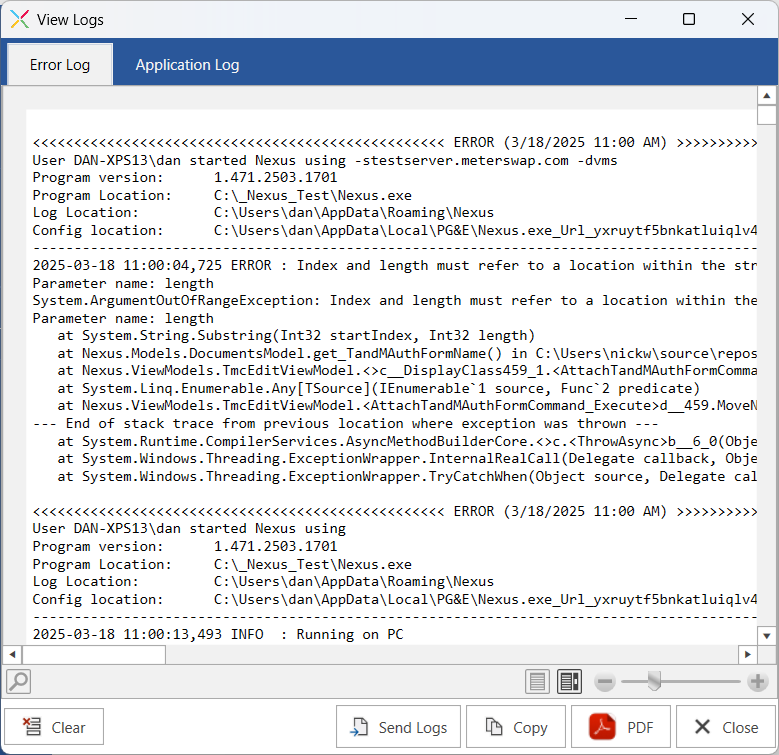Click the 'get_TandMAuthFormName()' stack line

click(407, 354)
